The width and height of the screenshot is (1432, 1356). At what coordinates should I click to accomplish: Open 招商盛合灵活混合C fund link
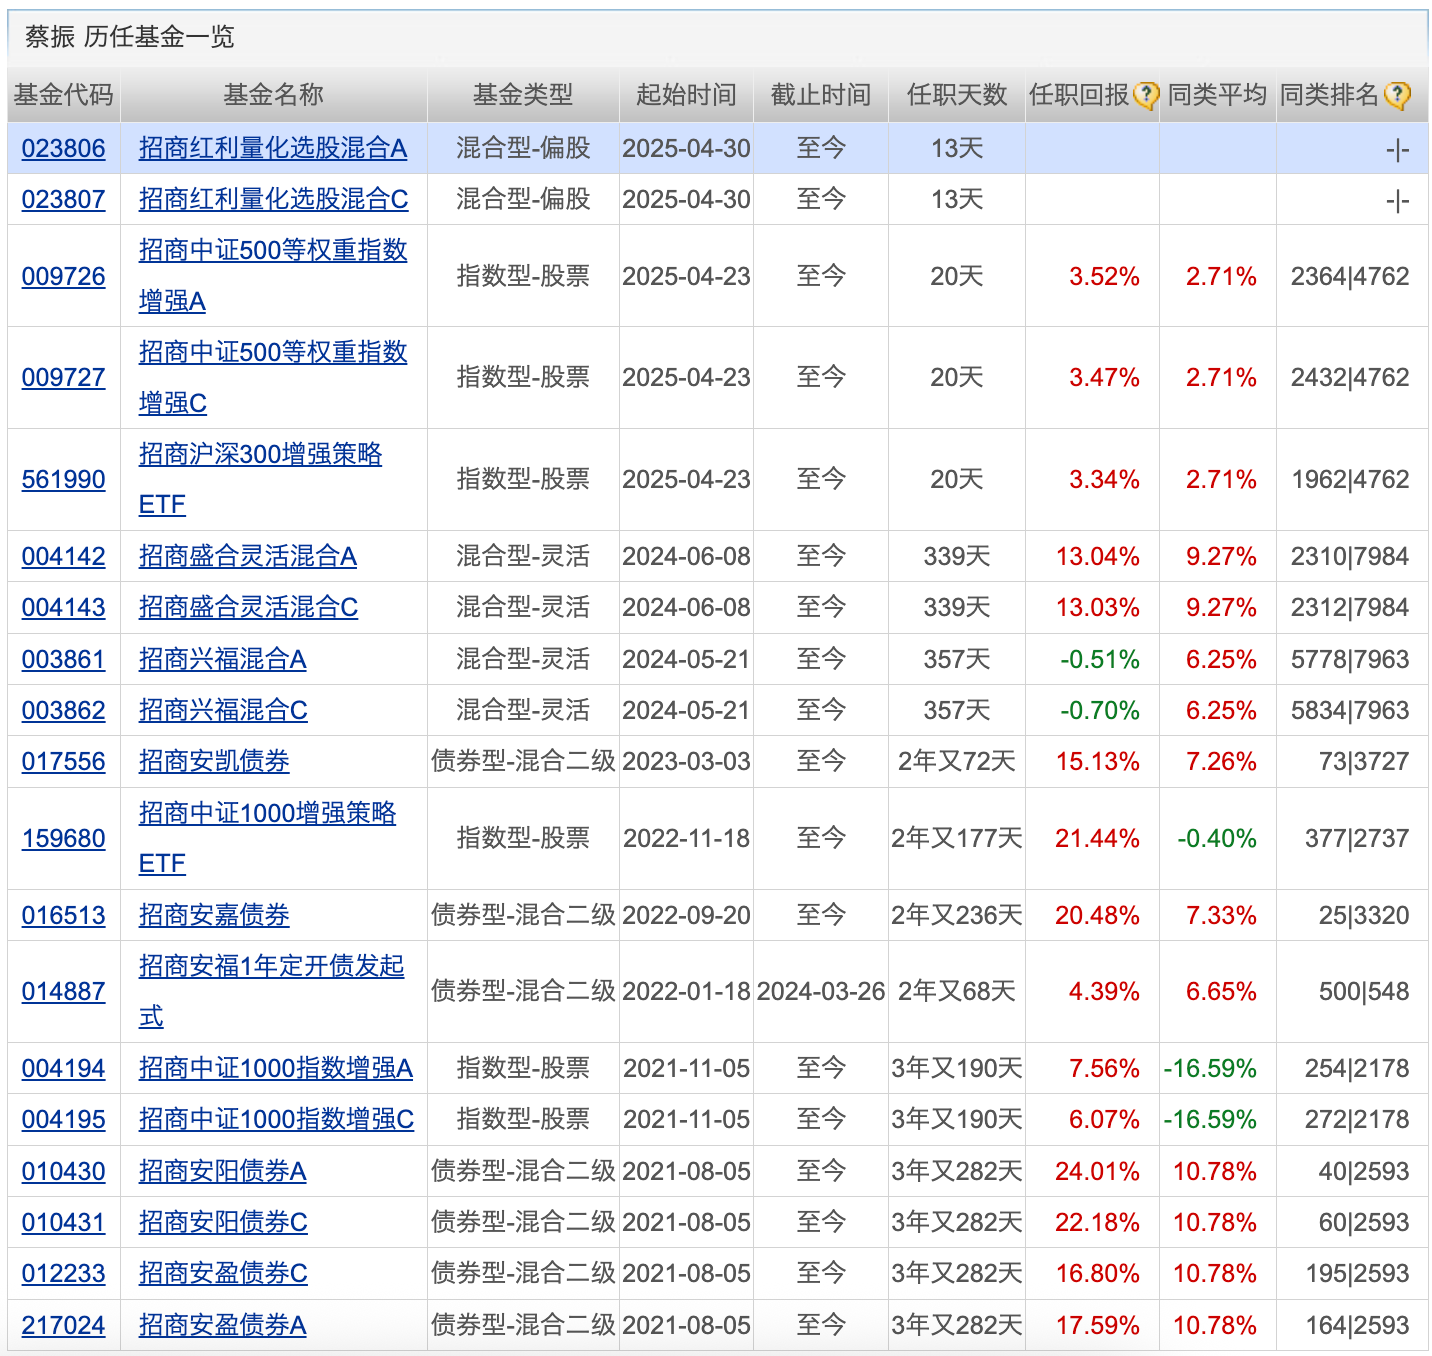248,608
